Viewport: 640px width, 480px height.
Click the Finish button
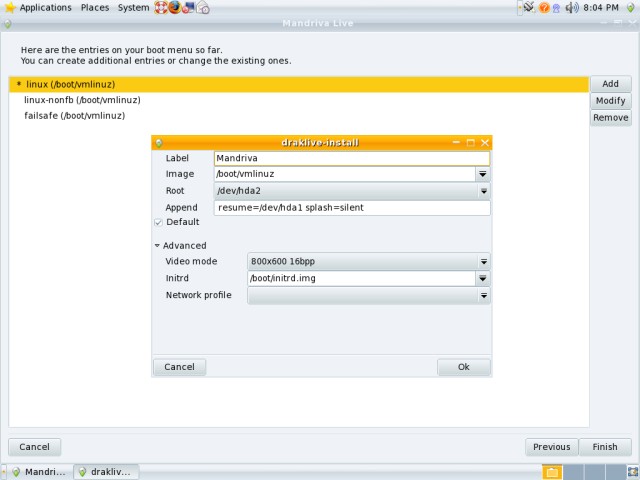pos(605,447)
